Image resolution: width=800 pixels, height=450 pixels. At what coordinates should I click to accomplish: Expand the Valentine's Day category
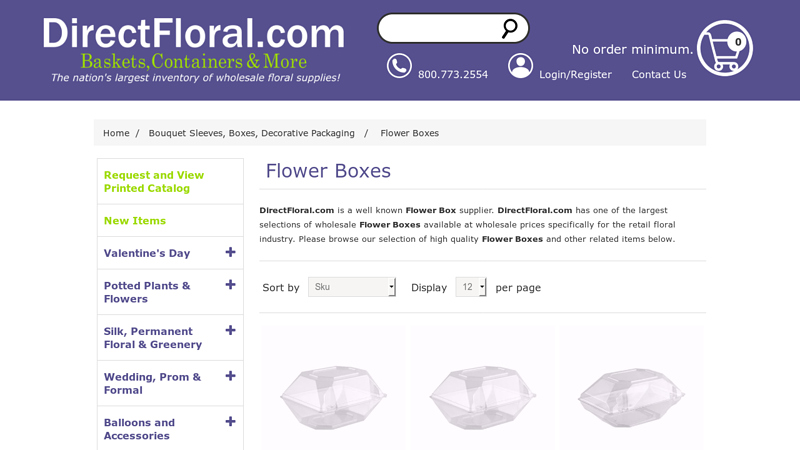coord(231,252)
